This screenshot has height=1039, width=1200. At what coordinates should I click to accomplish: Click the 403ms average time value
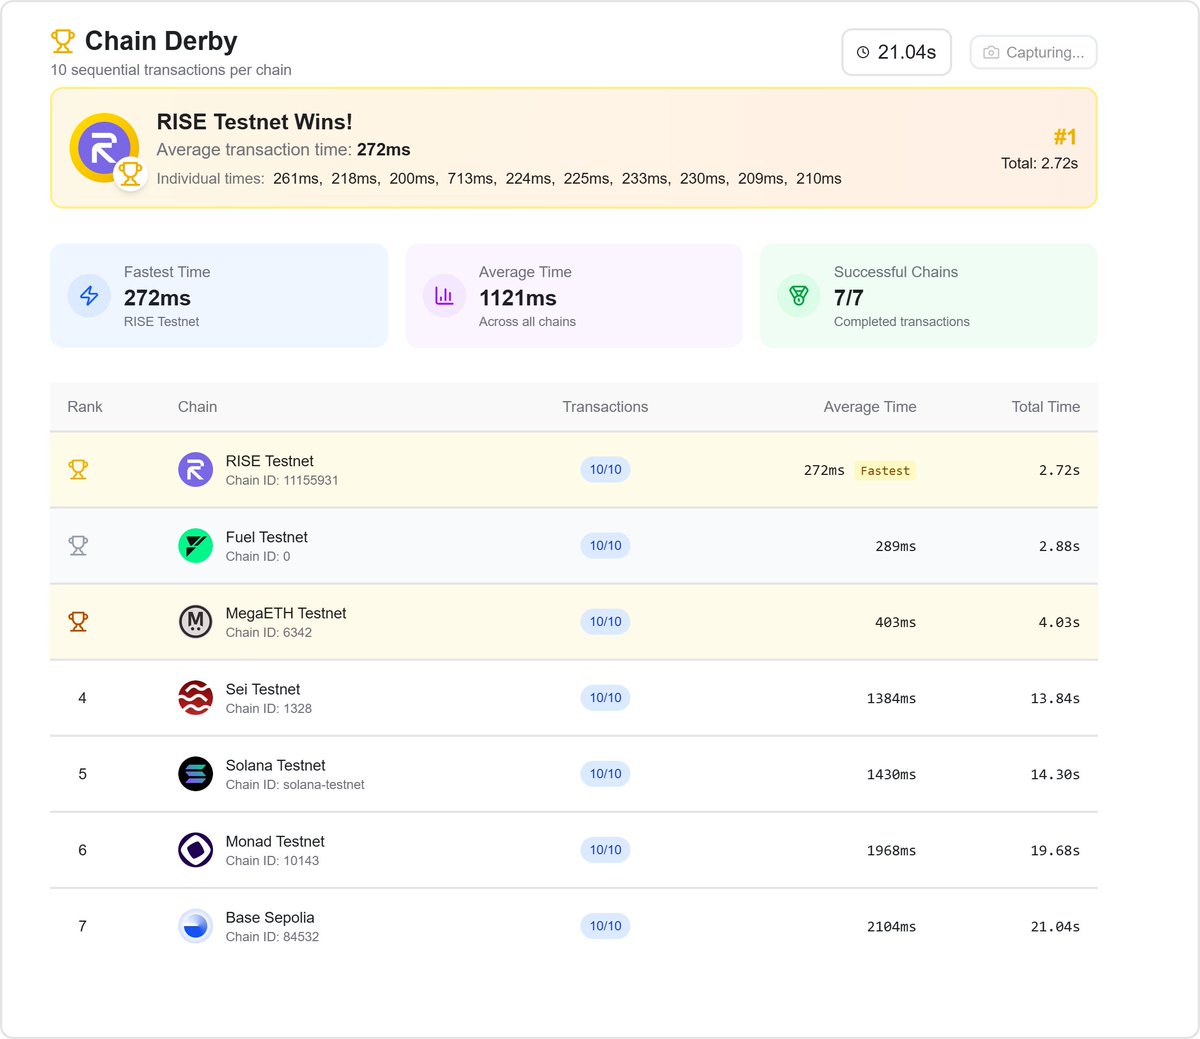(x=895, y=622)
